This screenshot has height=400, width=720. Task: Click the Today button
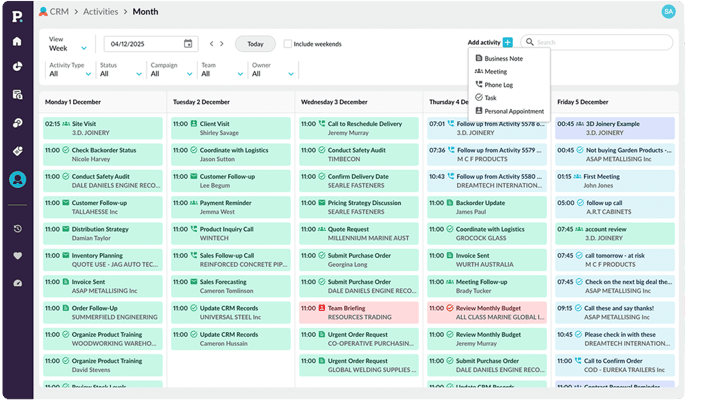pyautogui.click(x=255, y=44)
